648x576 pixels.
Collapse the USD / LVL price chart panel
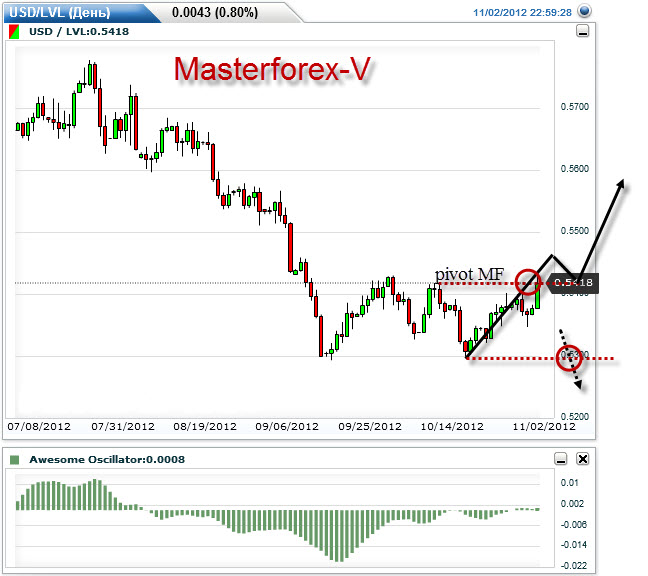pos(583,31)
